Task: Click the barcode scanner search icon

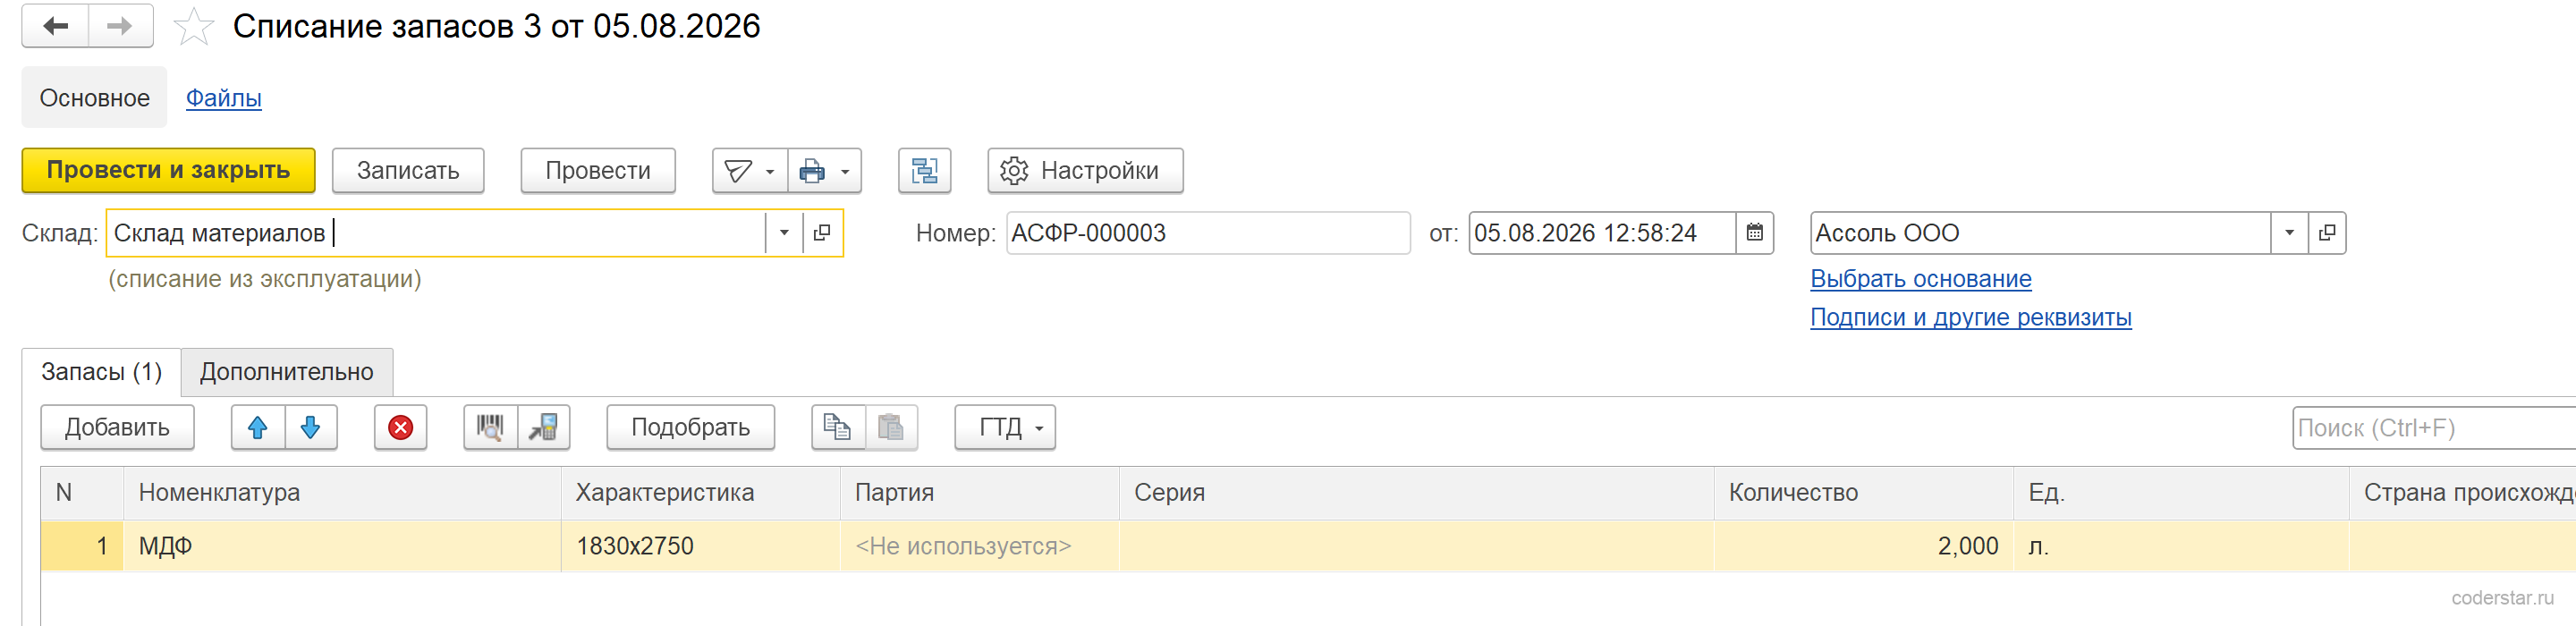Action: click(x=490, y=428)
